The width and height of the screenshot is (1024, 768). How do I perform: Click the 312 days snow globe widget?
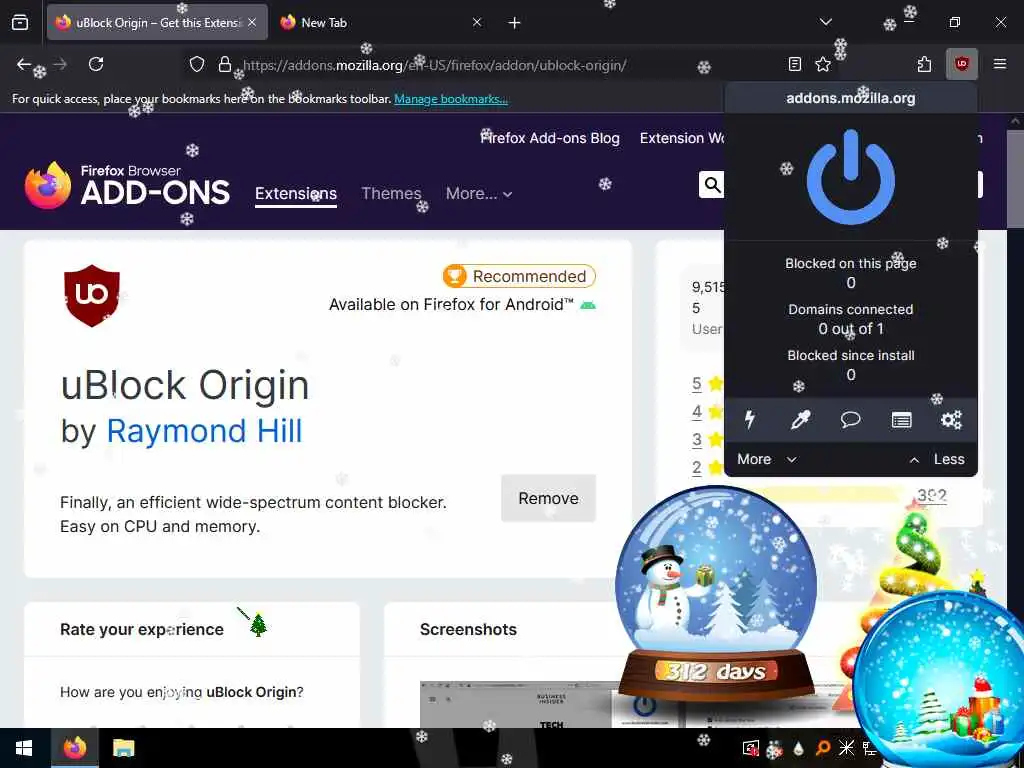click(716, 594)
